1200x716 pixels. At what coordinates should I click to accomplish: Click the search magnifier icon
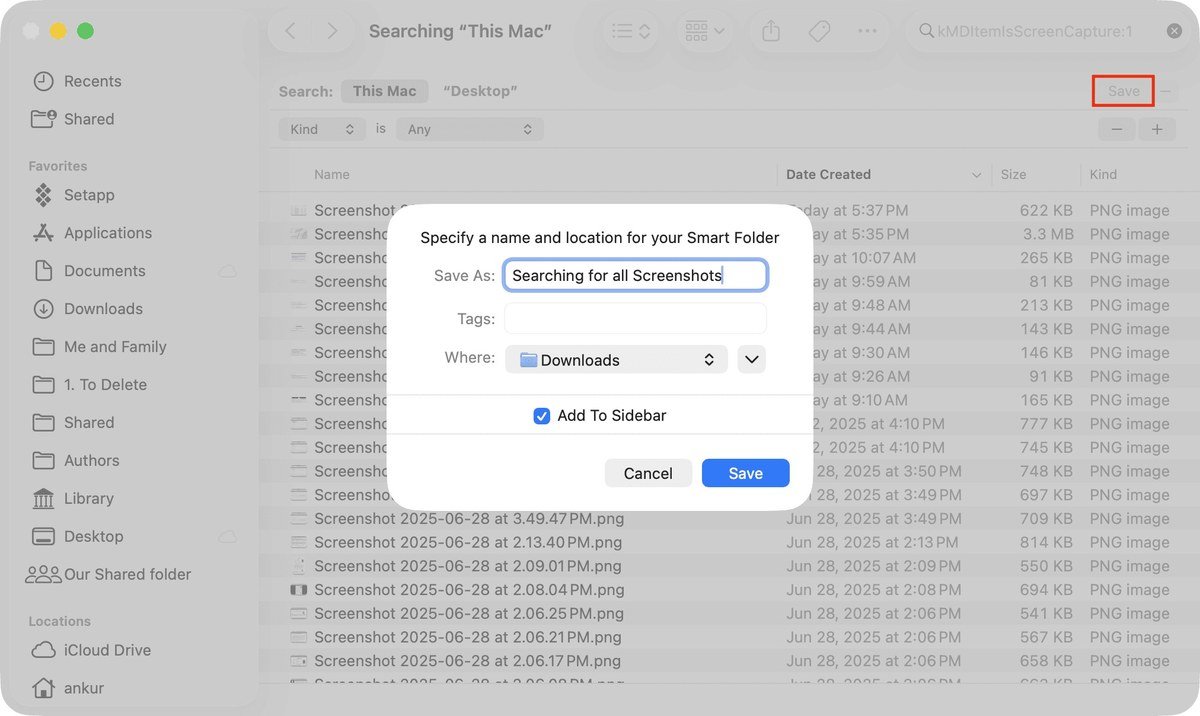[926, 31]
